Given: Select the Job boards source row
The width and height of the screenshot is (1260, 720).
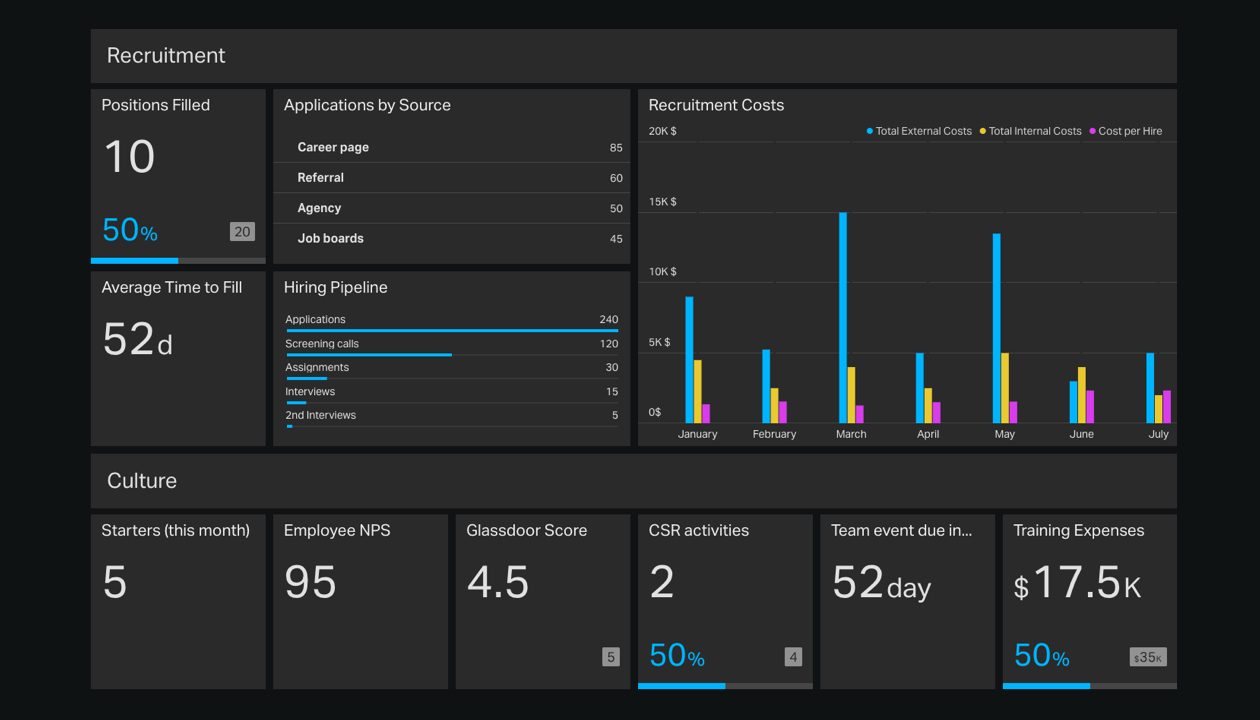Looking at the screenshot, I should pyautogui.click(x=451, y=238).
